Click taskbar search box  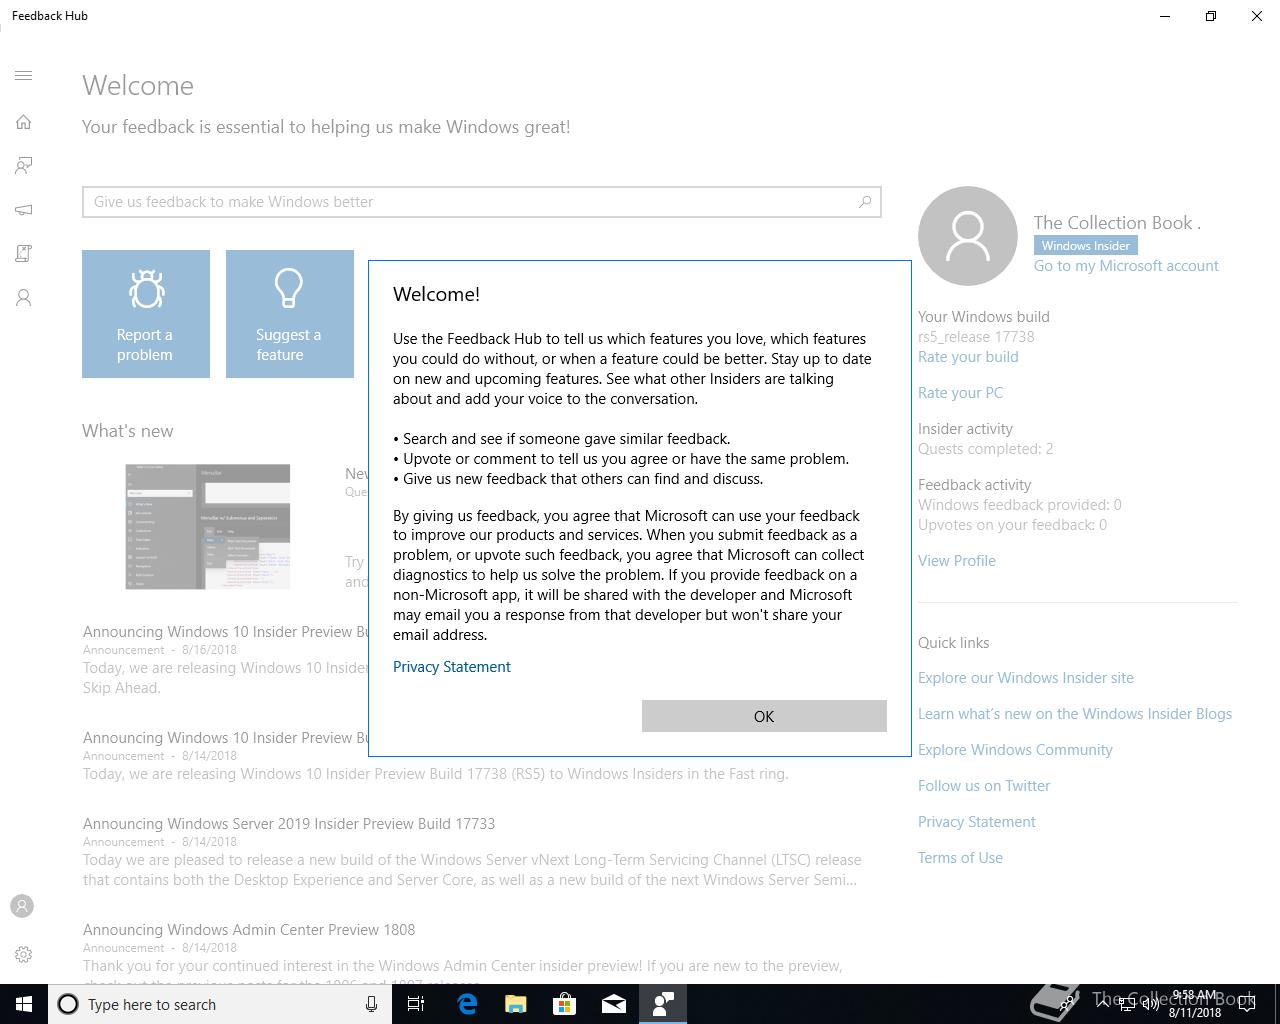(218, 1004)
